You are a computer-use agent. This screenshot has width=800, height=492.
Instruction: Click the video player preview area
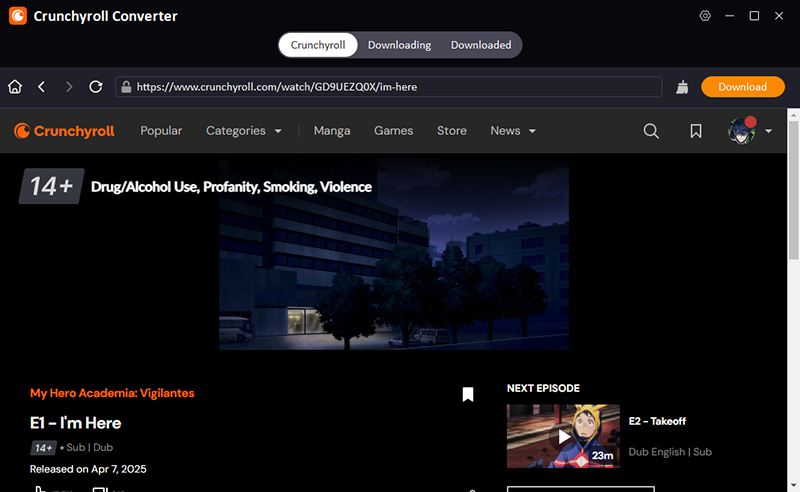(394, 253)
